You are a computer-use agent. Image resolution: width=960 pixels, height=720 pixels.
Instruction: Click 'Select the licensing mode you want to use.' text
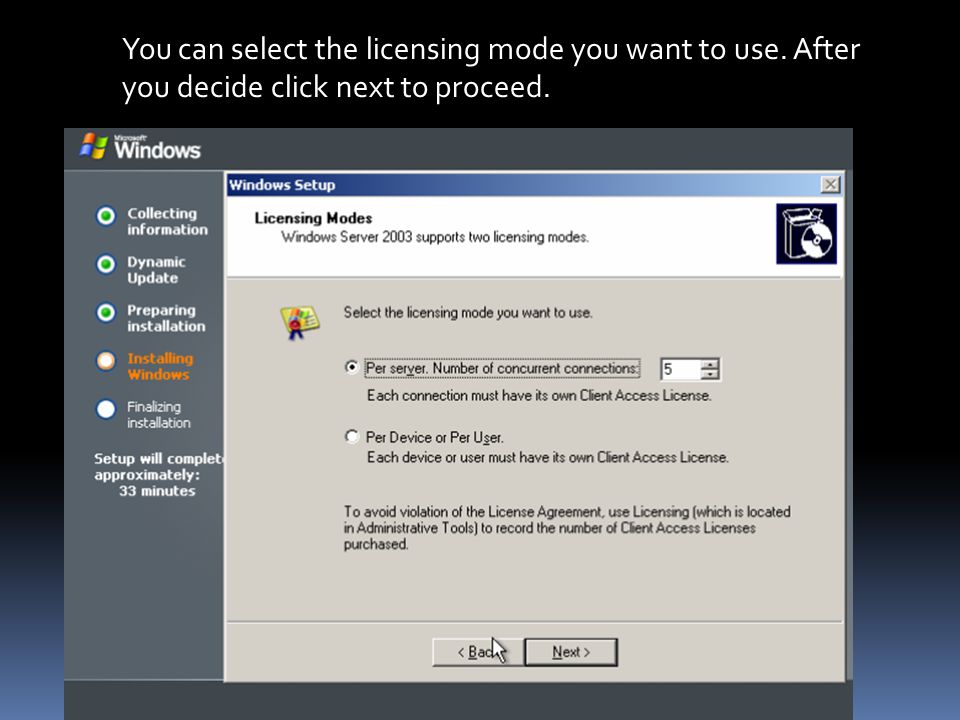(468, 313)
